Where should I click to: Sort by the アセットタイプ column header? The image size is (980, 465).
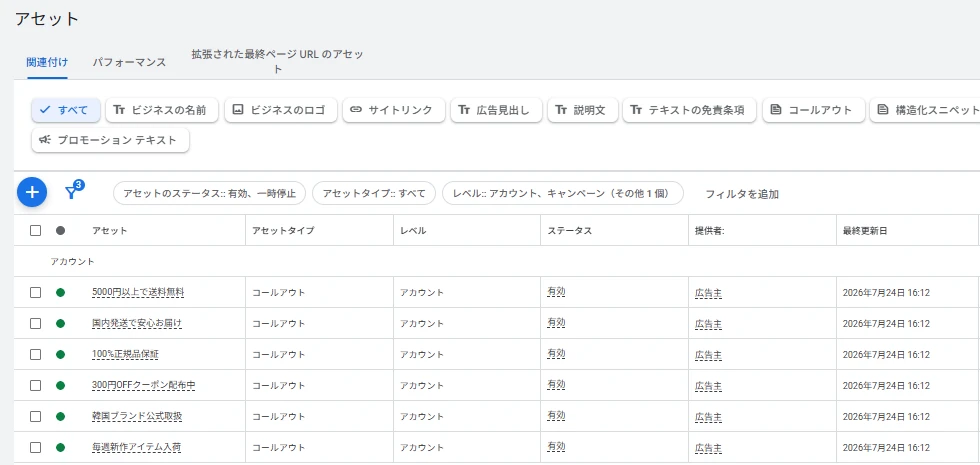[x=282, y=231]
